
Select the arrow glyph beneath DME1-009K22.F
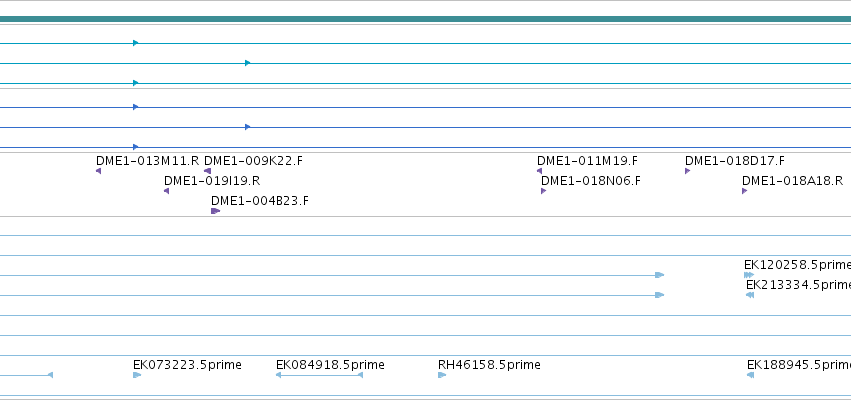point(207,171)
